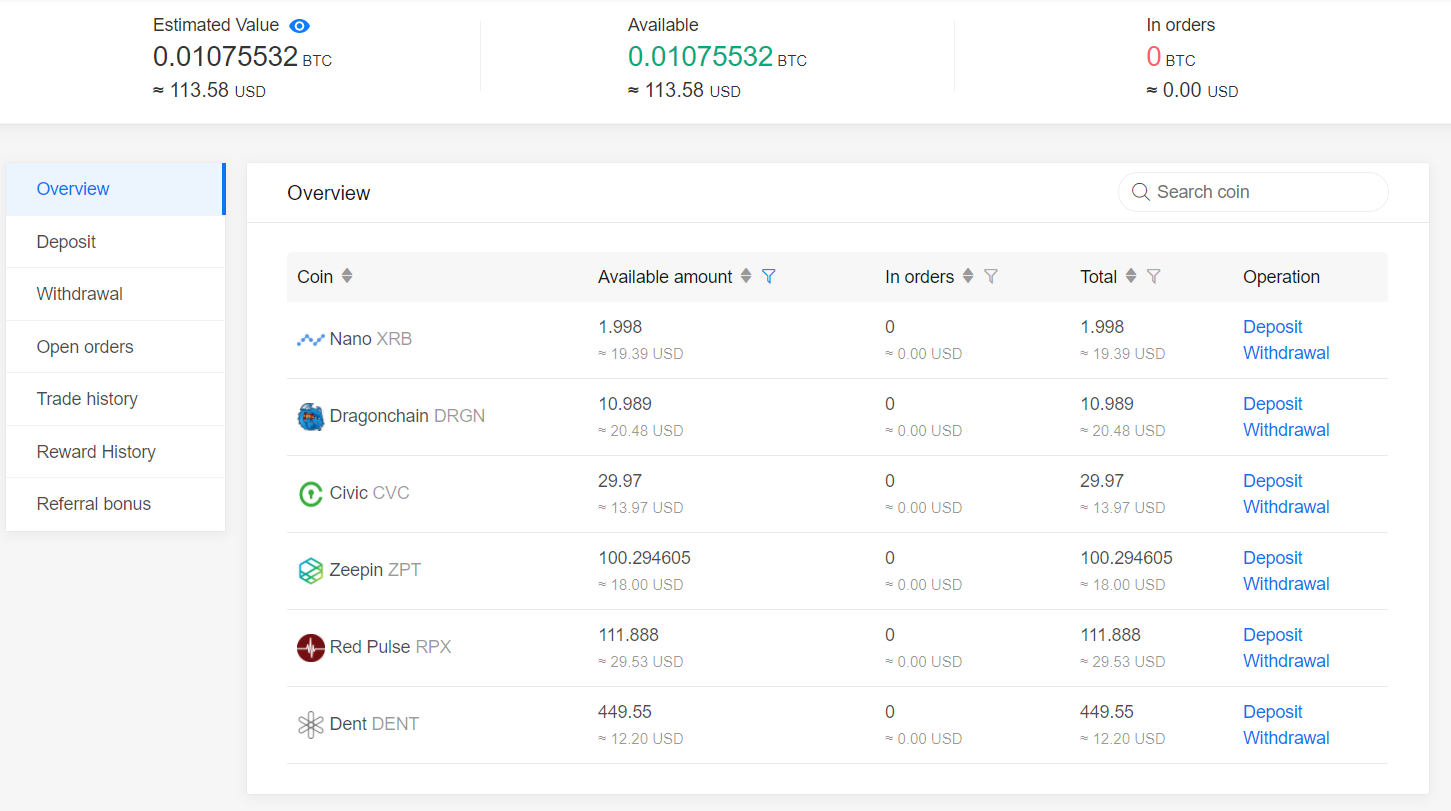1451x811 pixels.
Task: Open the In orders column filter icon
Action: (x=991, y=277)
